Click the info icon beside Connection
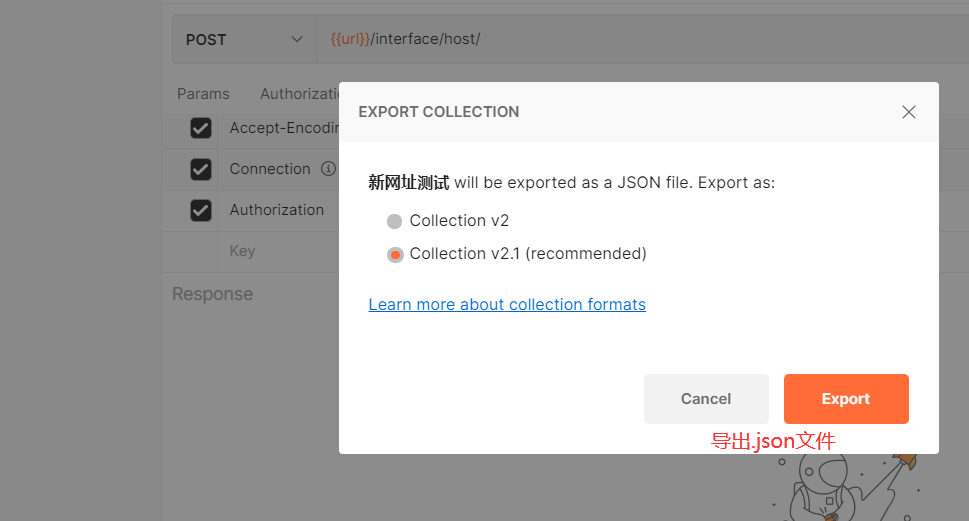969x521 pixels. [x=328, y=169]
